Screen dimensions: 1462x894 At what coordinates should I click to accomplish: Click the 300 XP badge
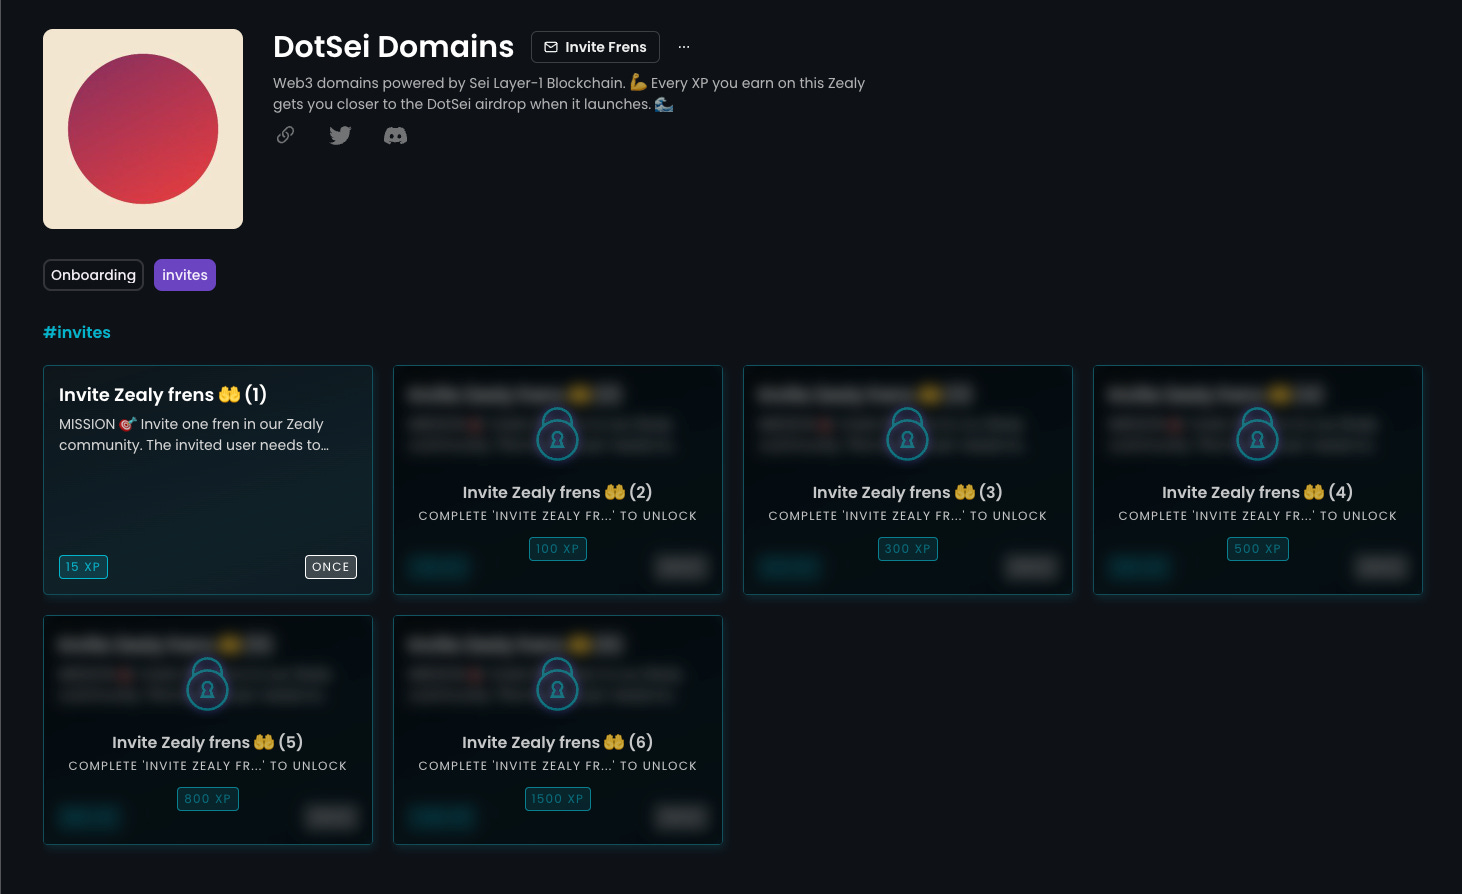908,549
